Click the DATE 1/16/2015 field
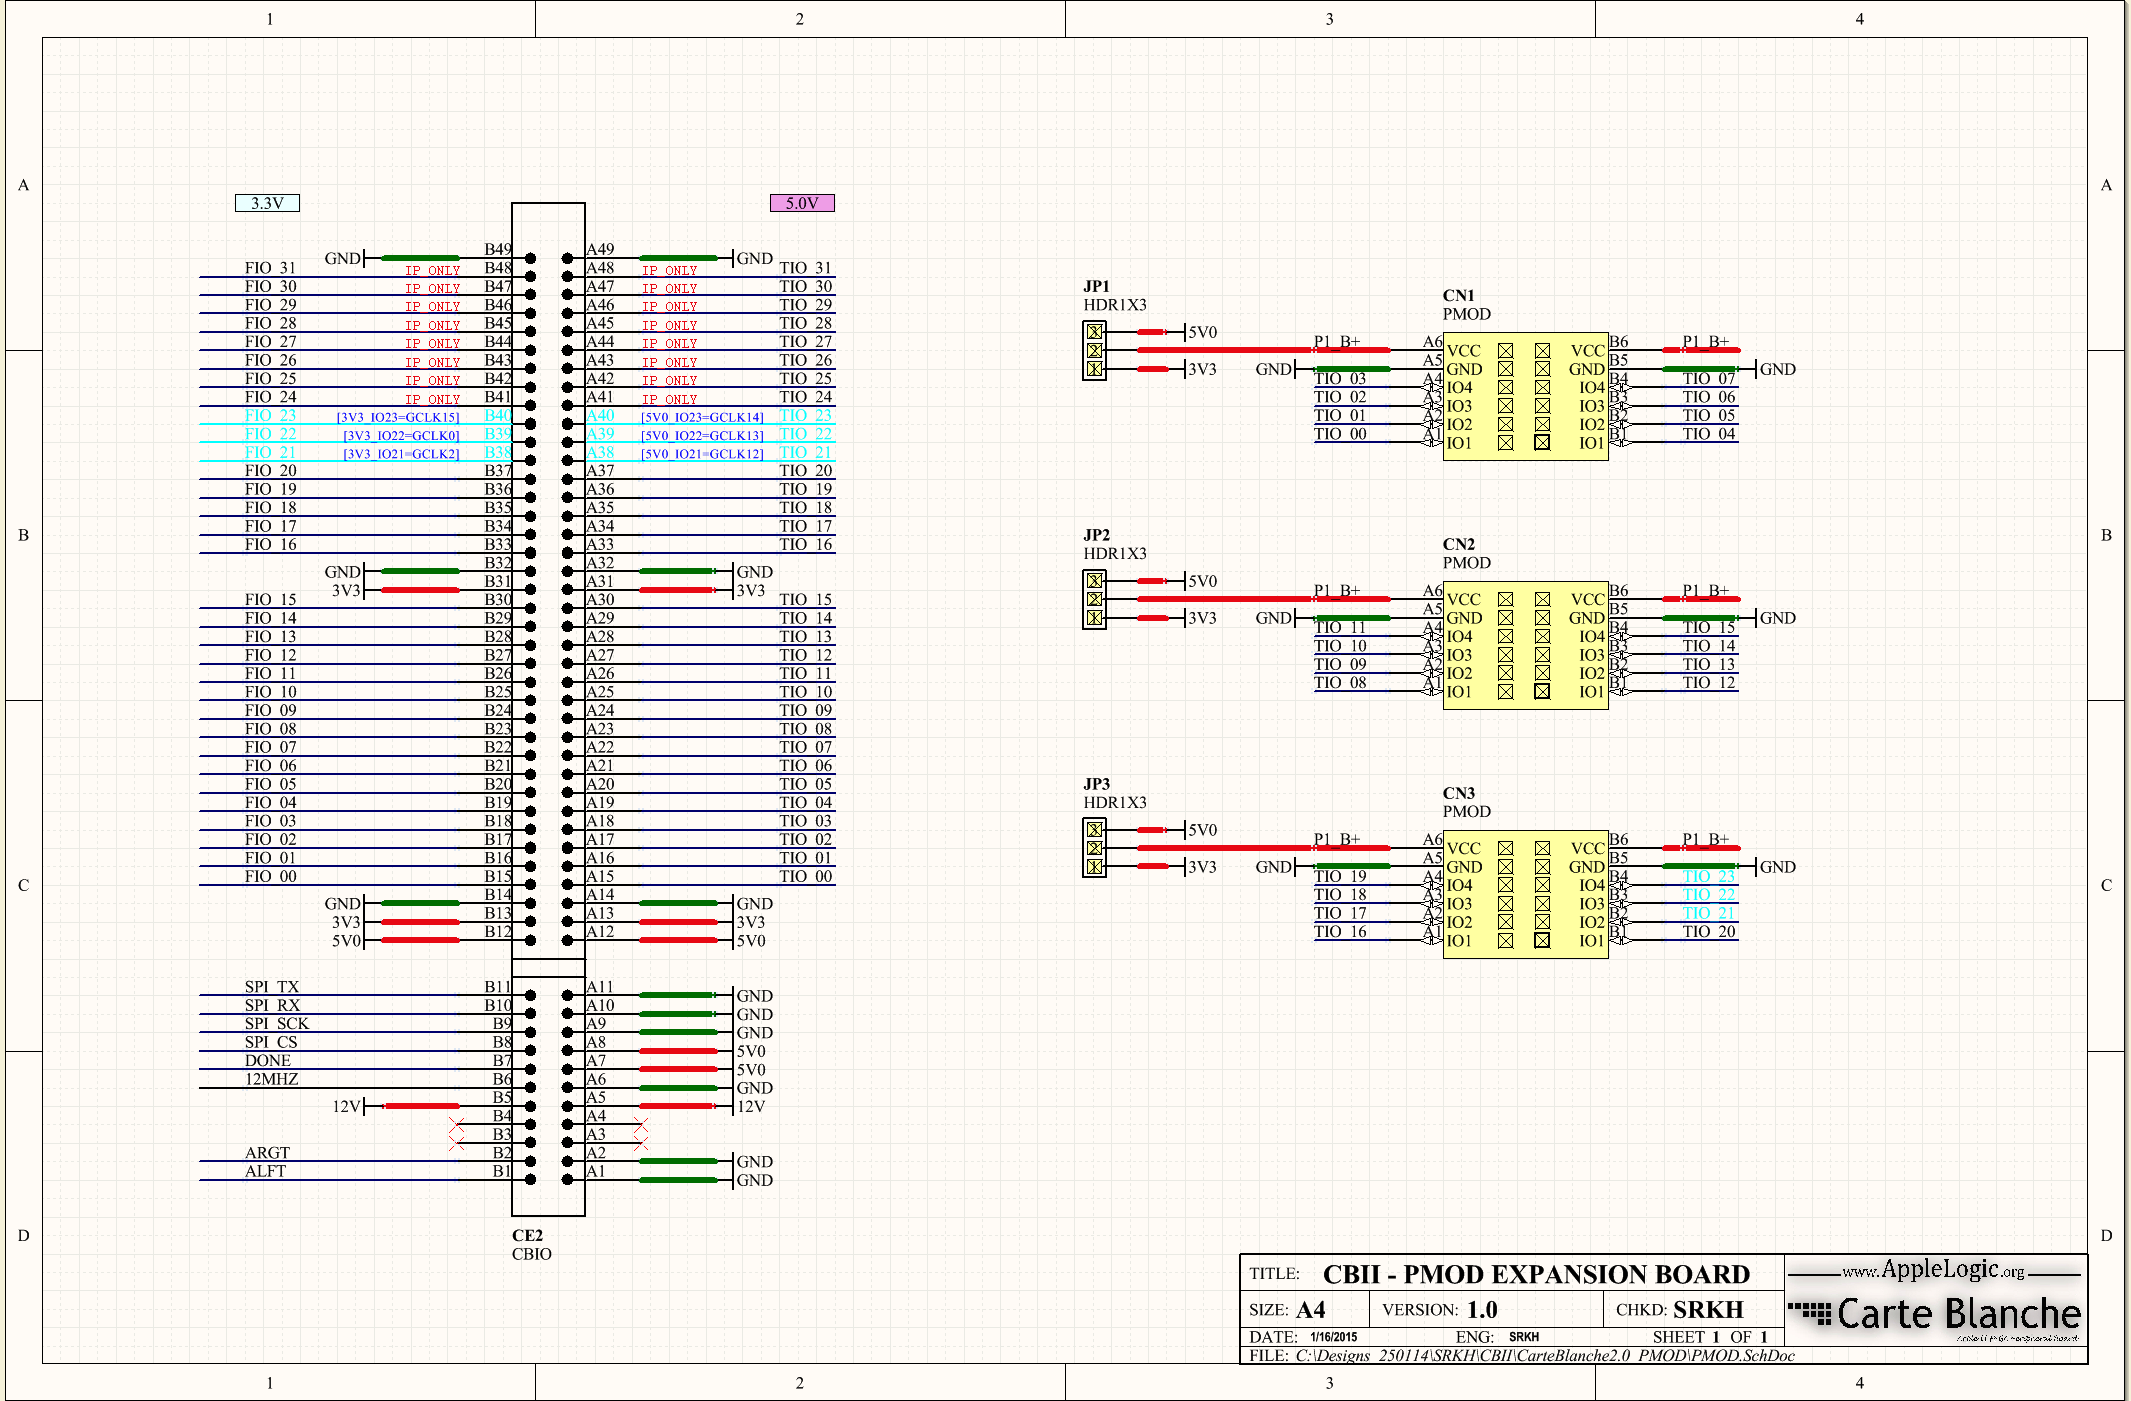 point(1303,1337)
